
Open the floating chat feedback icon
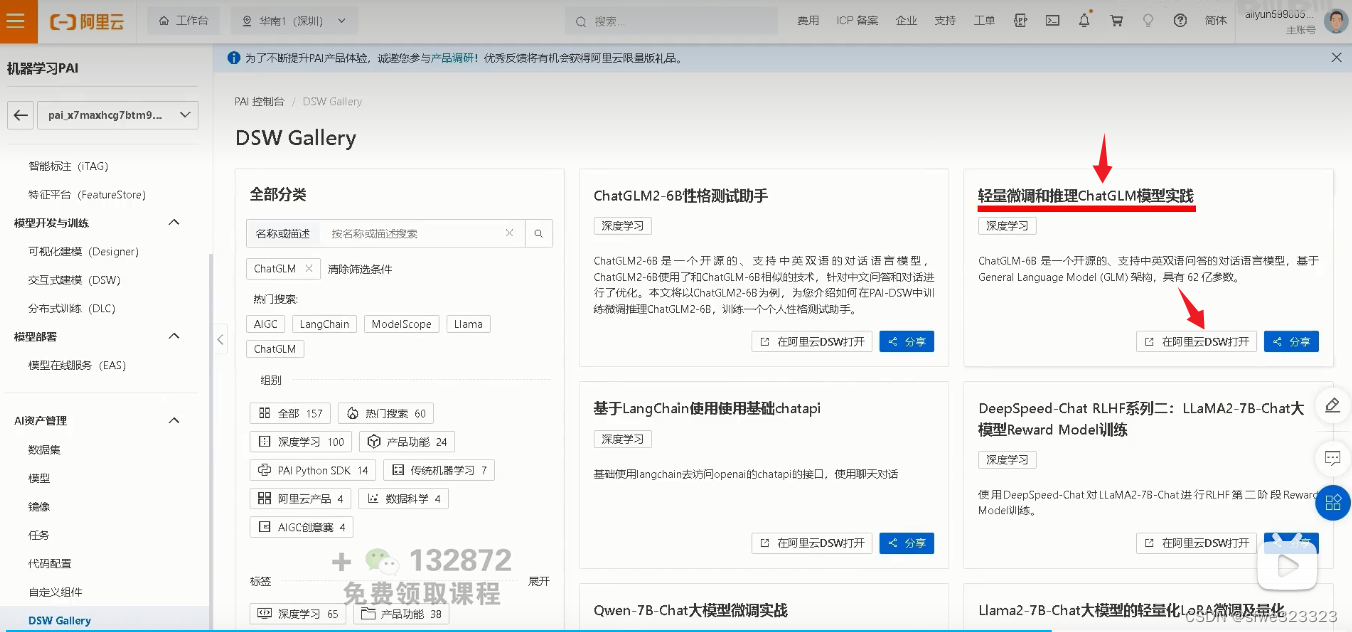[1332, 458]
